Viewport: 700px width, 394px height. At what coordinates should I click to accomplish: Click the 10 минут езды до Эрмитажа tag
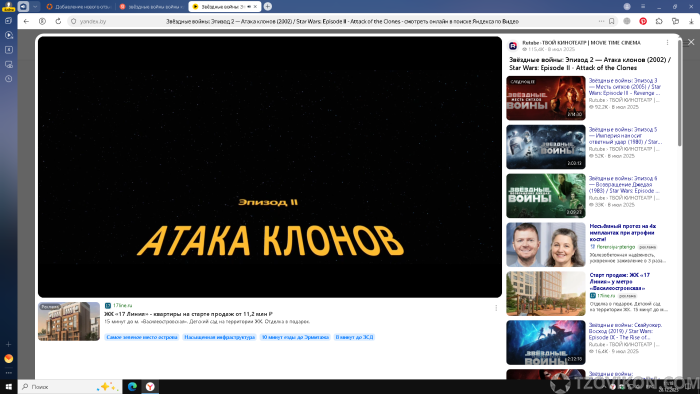tap(295, 337)
